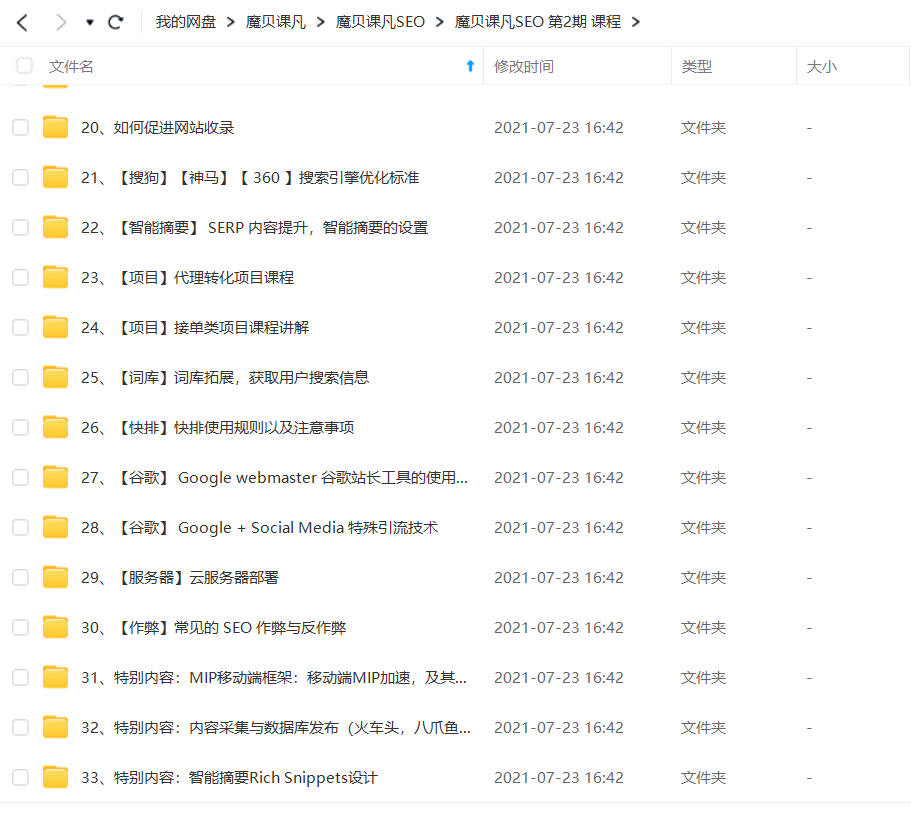
Task: Navigate to 魔贝课凡 breadcrumb
Action: pyautogui.click(x=275, y=22)
